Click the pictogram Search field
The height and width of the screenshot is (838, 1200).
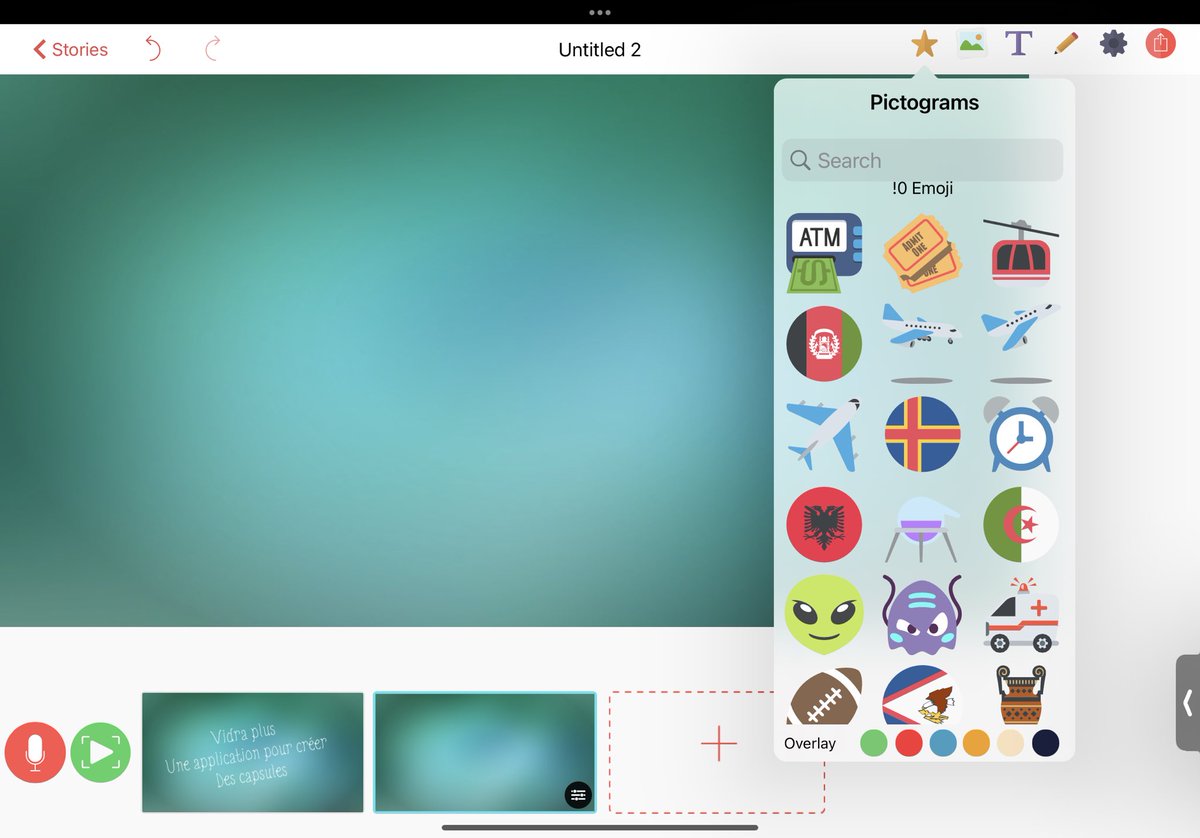(x=922, y=160)
